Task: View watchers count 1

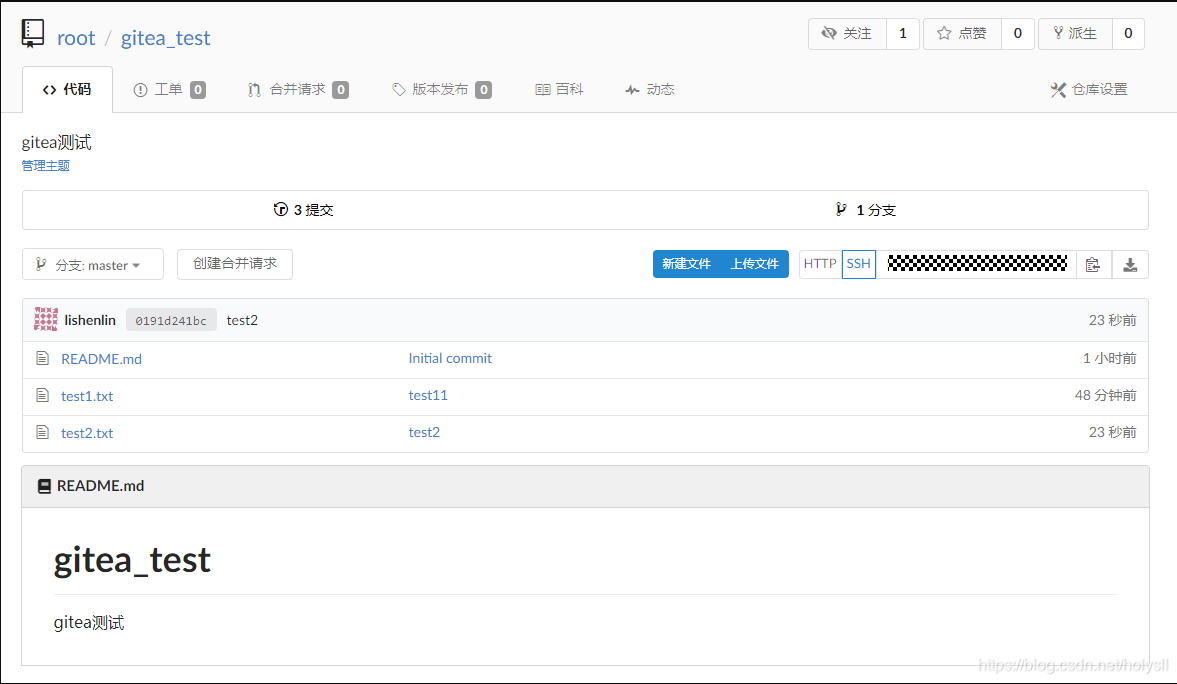Action: click(902, 33)
